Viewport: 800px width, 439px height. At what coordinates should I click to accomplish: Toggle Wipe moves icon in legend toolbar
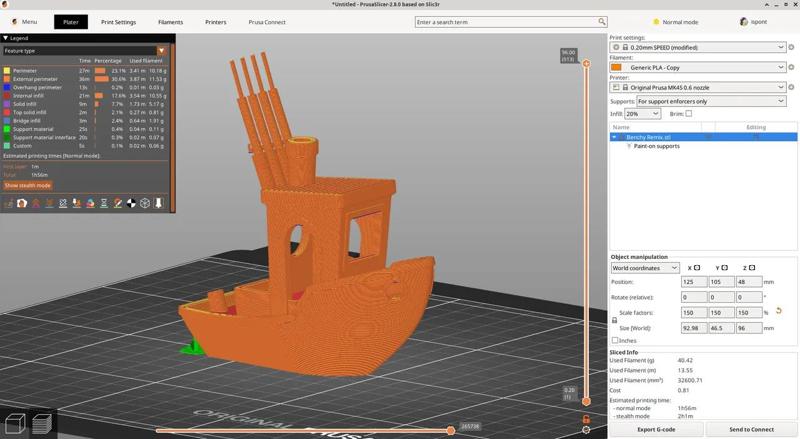[22, 203]
